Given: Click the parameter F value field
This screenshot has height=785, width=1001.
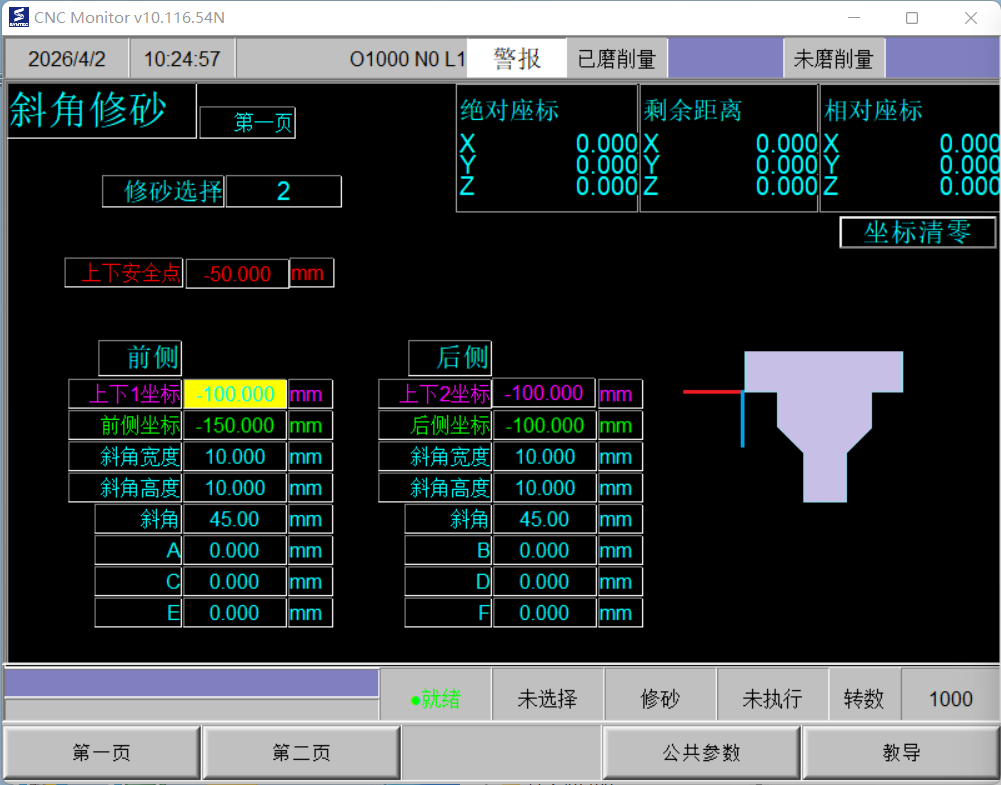Looking at the screenshot, I should 544,613.
